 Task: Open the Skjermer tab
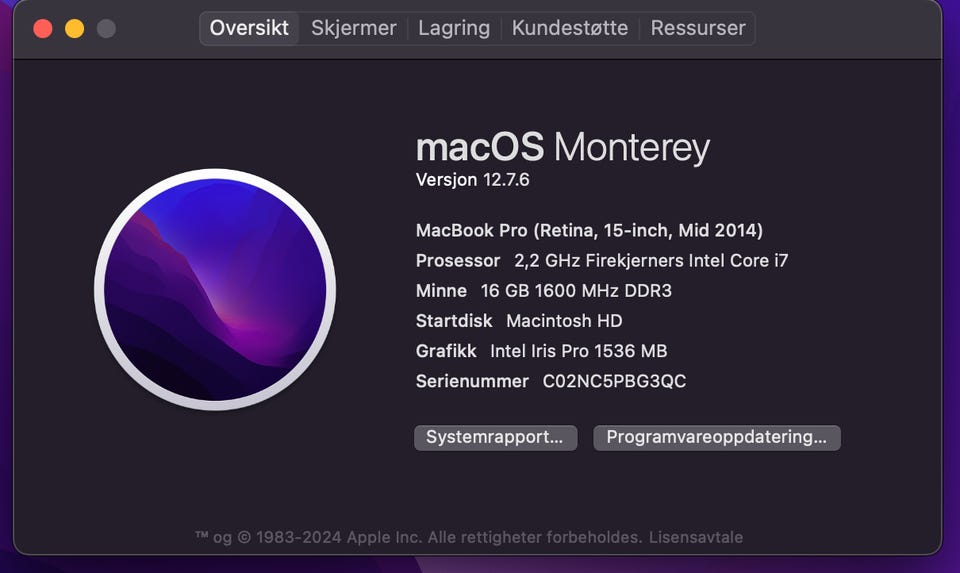click(353, 28)
